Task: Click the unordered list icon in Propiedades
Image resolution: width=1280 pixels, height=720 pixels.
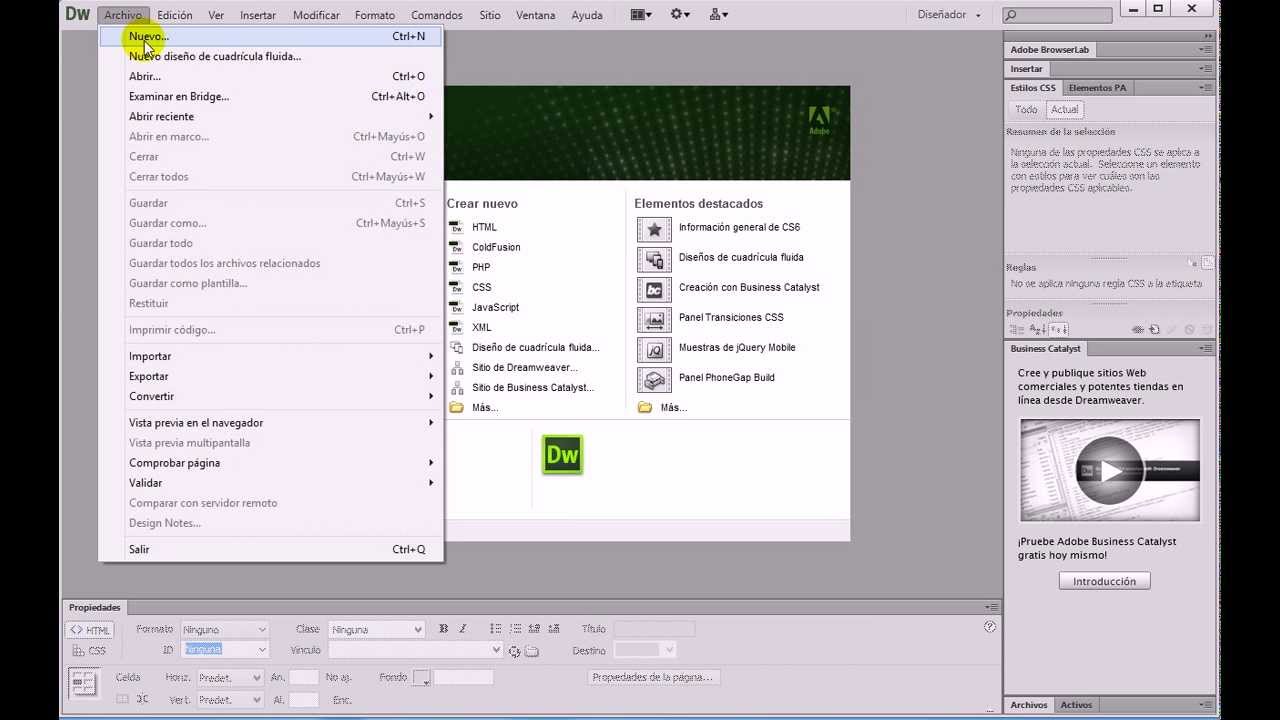Action: coord(496,629)
